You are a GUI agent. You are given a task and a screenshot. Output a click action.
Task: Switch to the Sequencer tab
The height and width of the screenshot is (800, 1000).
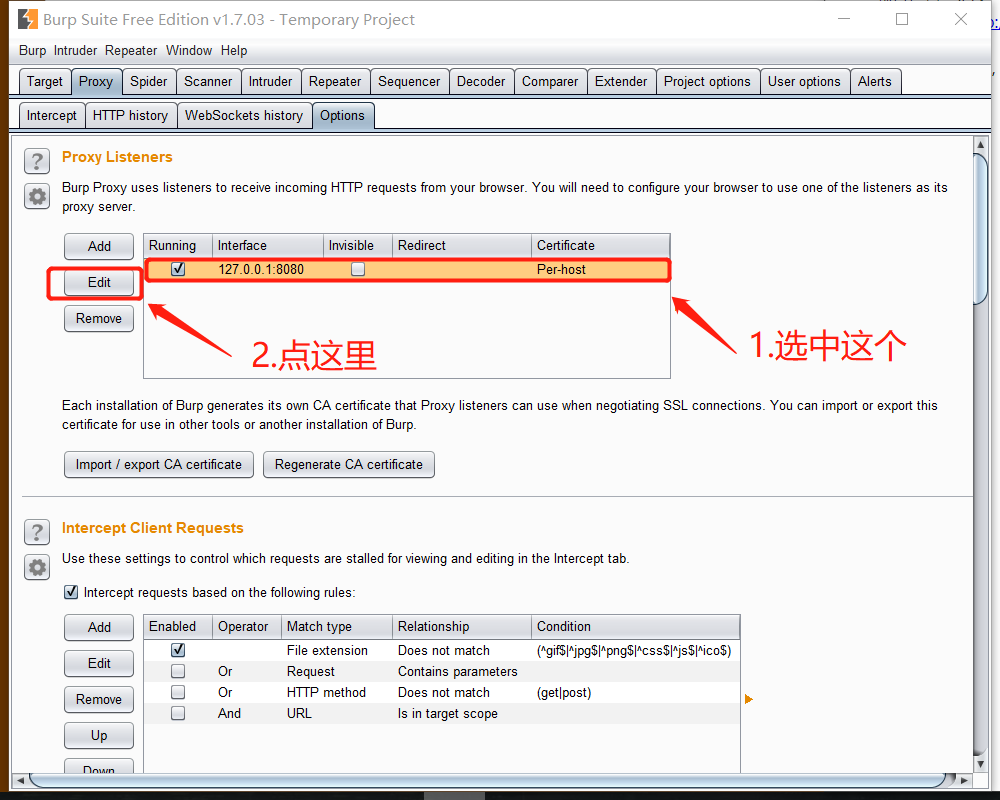pos(409,82)
